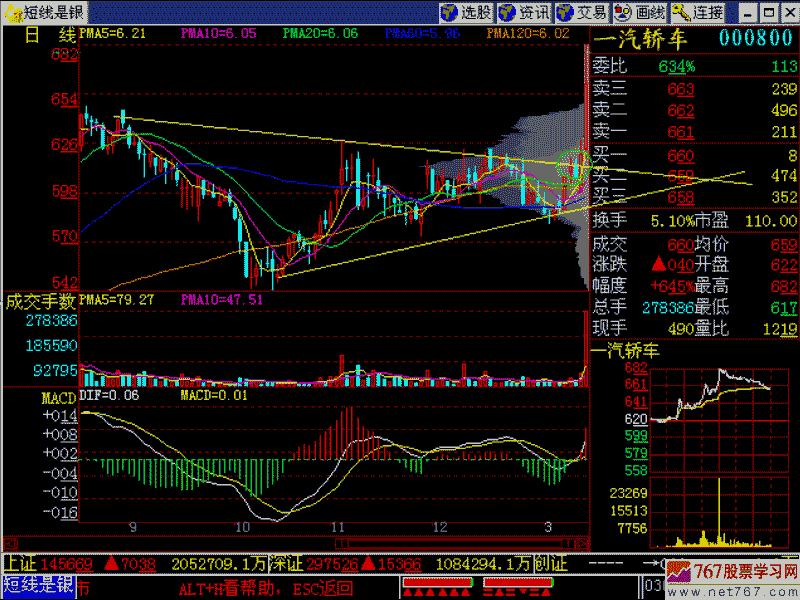
Task: Click the 连接 connection key button
Action: tap(698, 12)
